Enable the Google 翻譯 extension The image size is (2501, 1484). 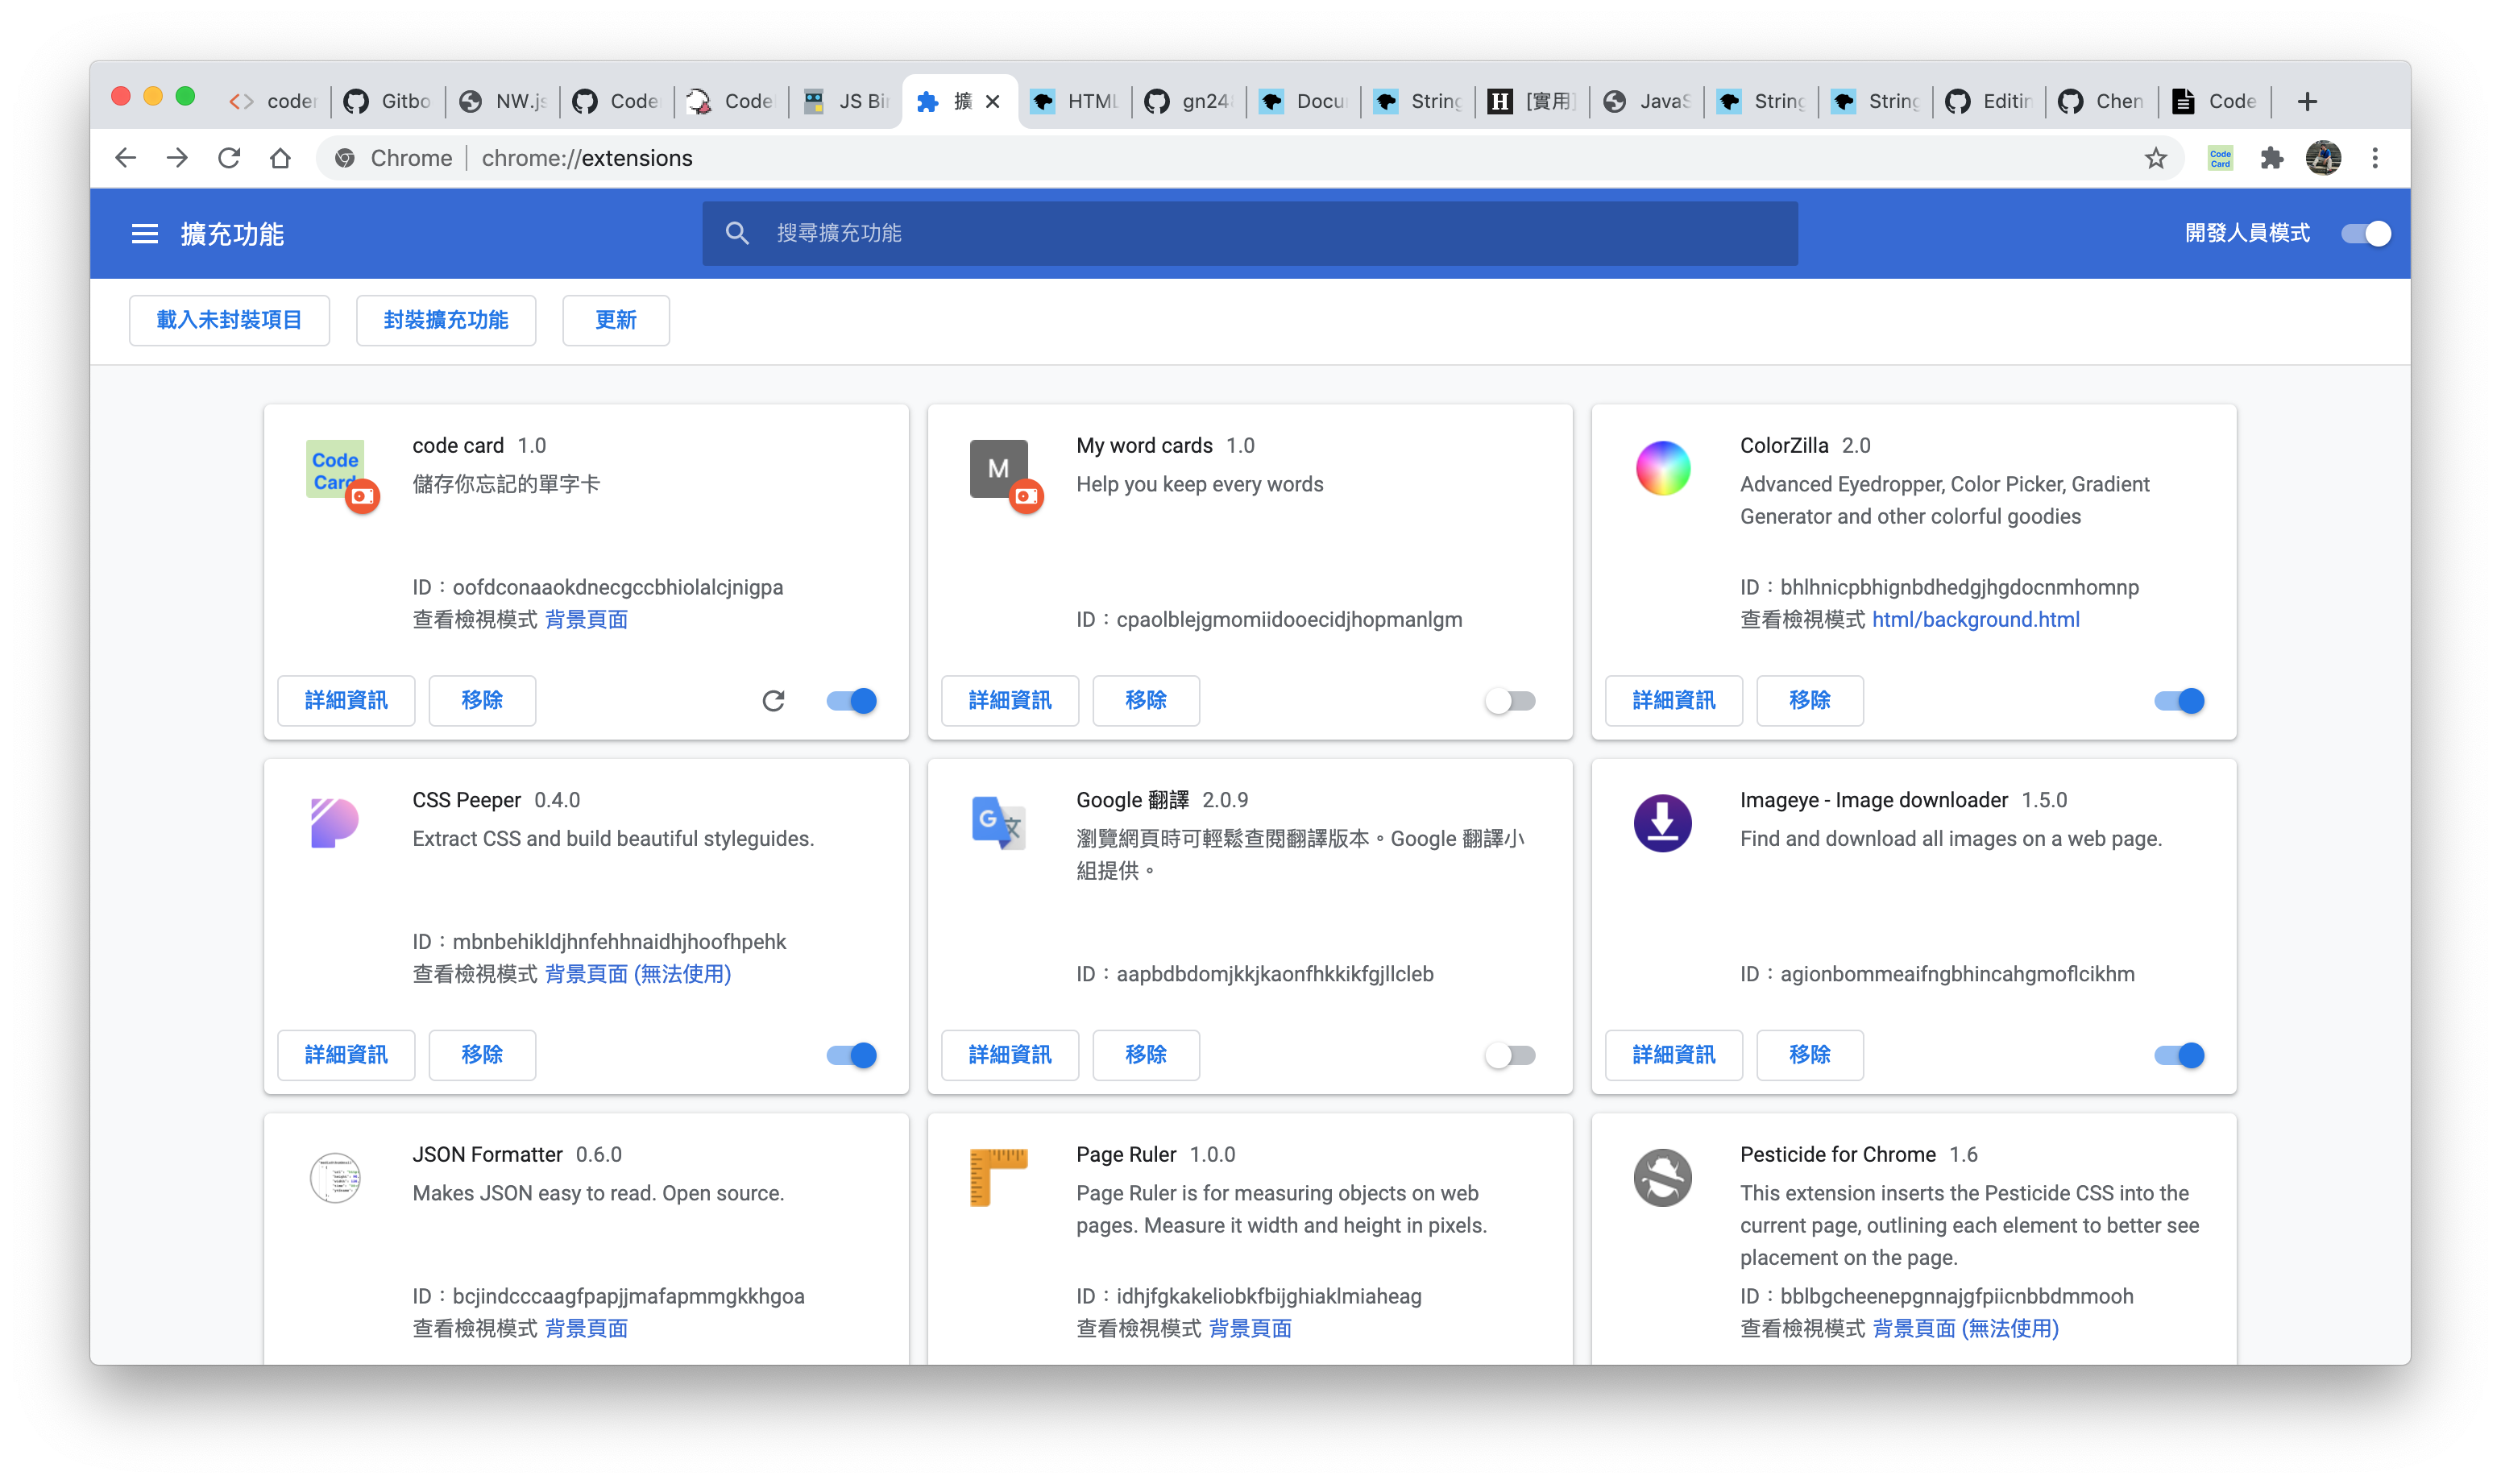tap(1510, 1055)
